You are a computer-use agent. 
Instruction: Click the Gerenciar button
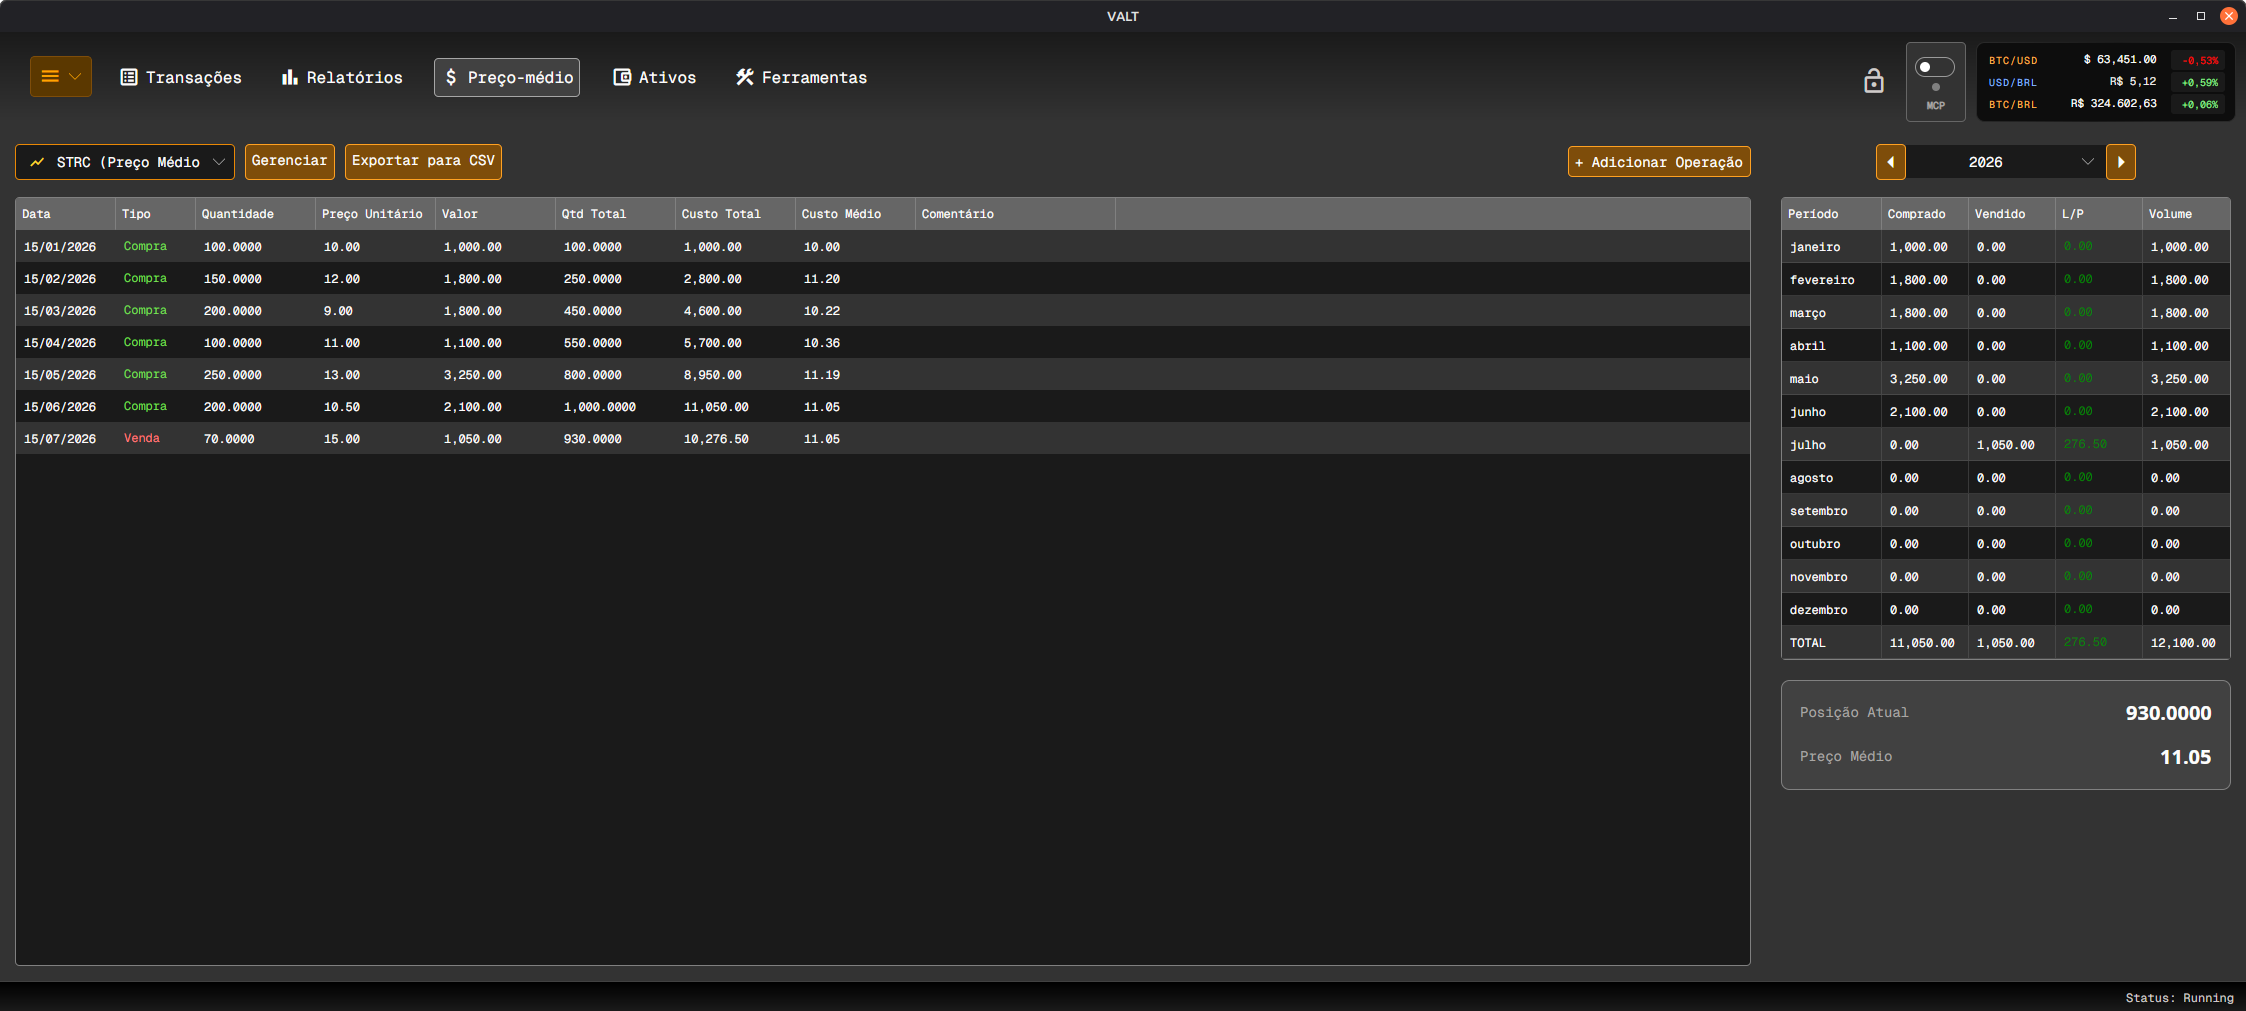point(290,162)
